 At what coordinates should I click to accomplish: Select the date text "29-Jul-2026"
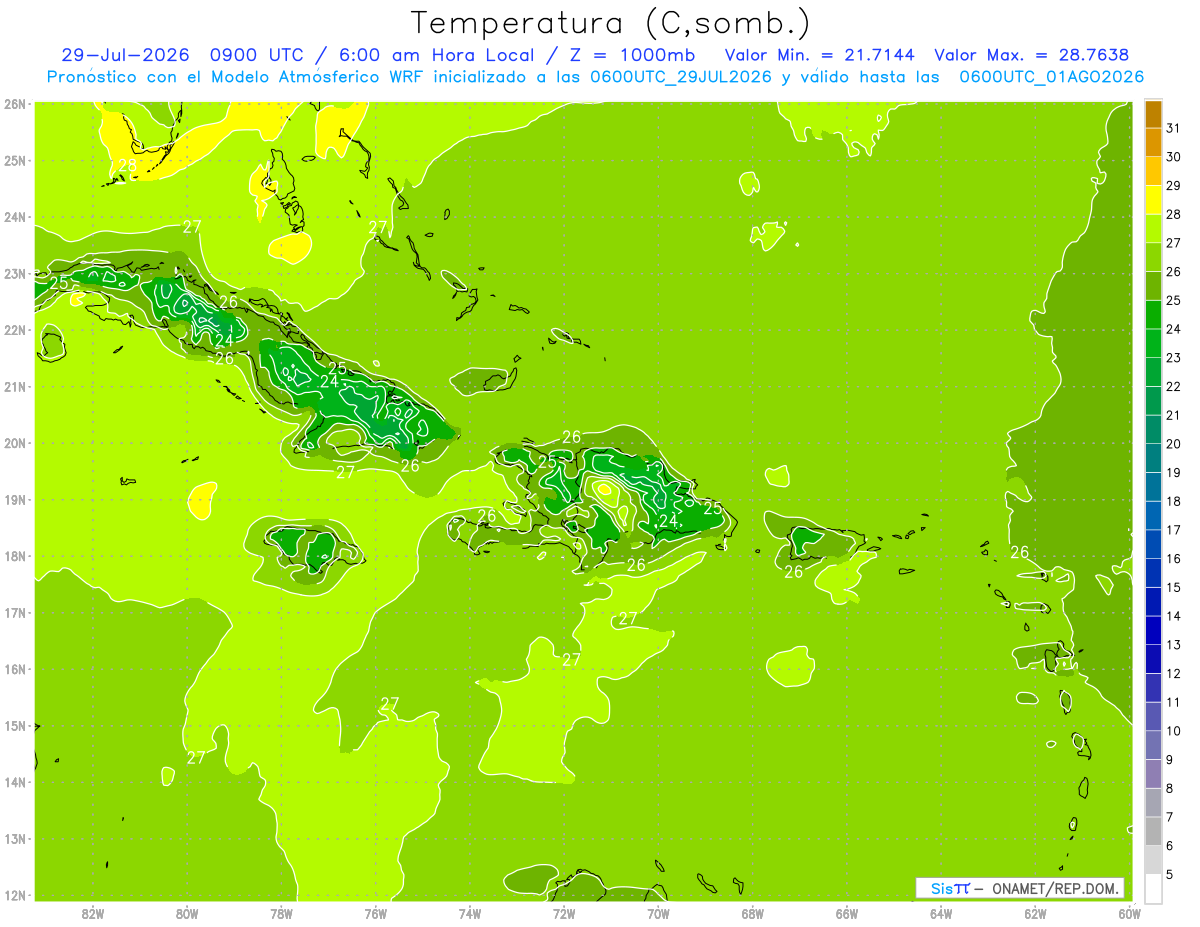[x=126, y=55]
